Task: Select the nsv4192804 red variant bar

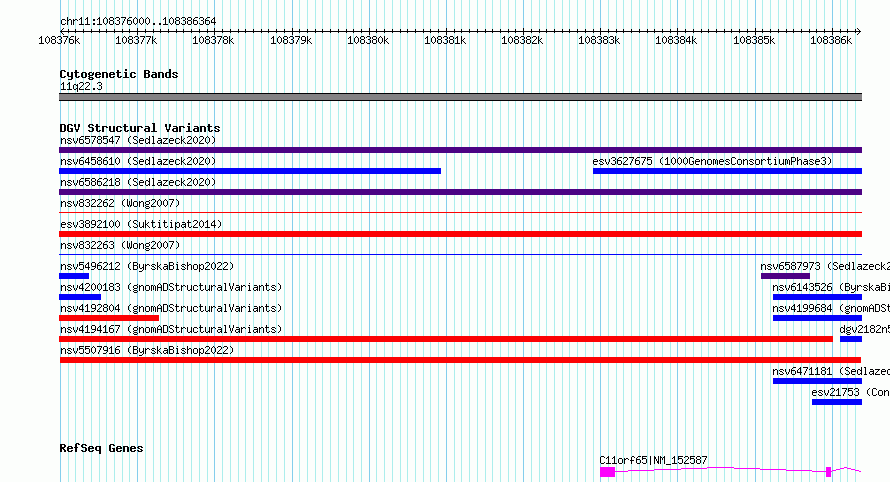Action: pos(109,318)
